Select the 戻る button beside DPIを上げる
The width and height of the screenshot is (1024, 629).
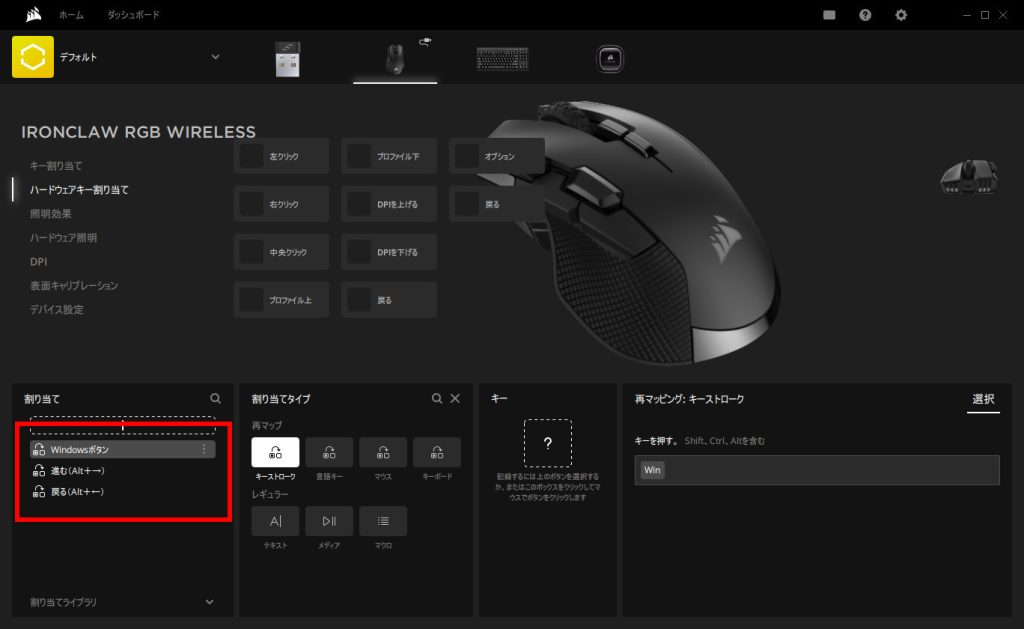point(496,204)
